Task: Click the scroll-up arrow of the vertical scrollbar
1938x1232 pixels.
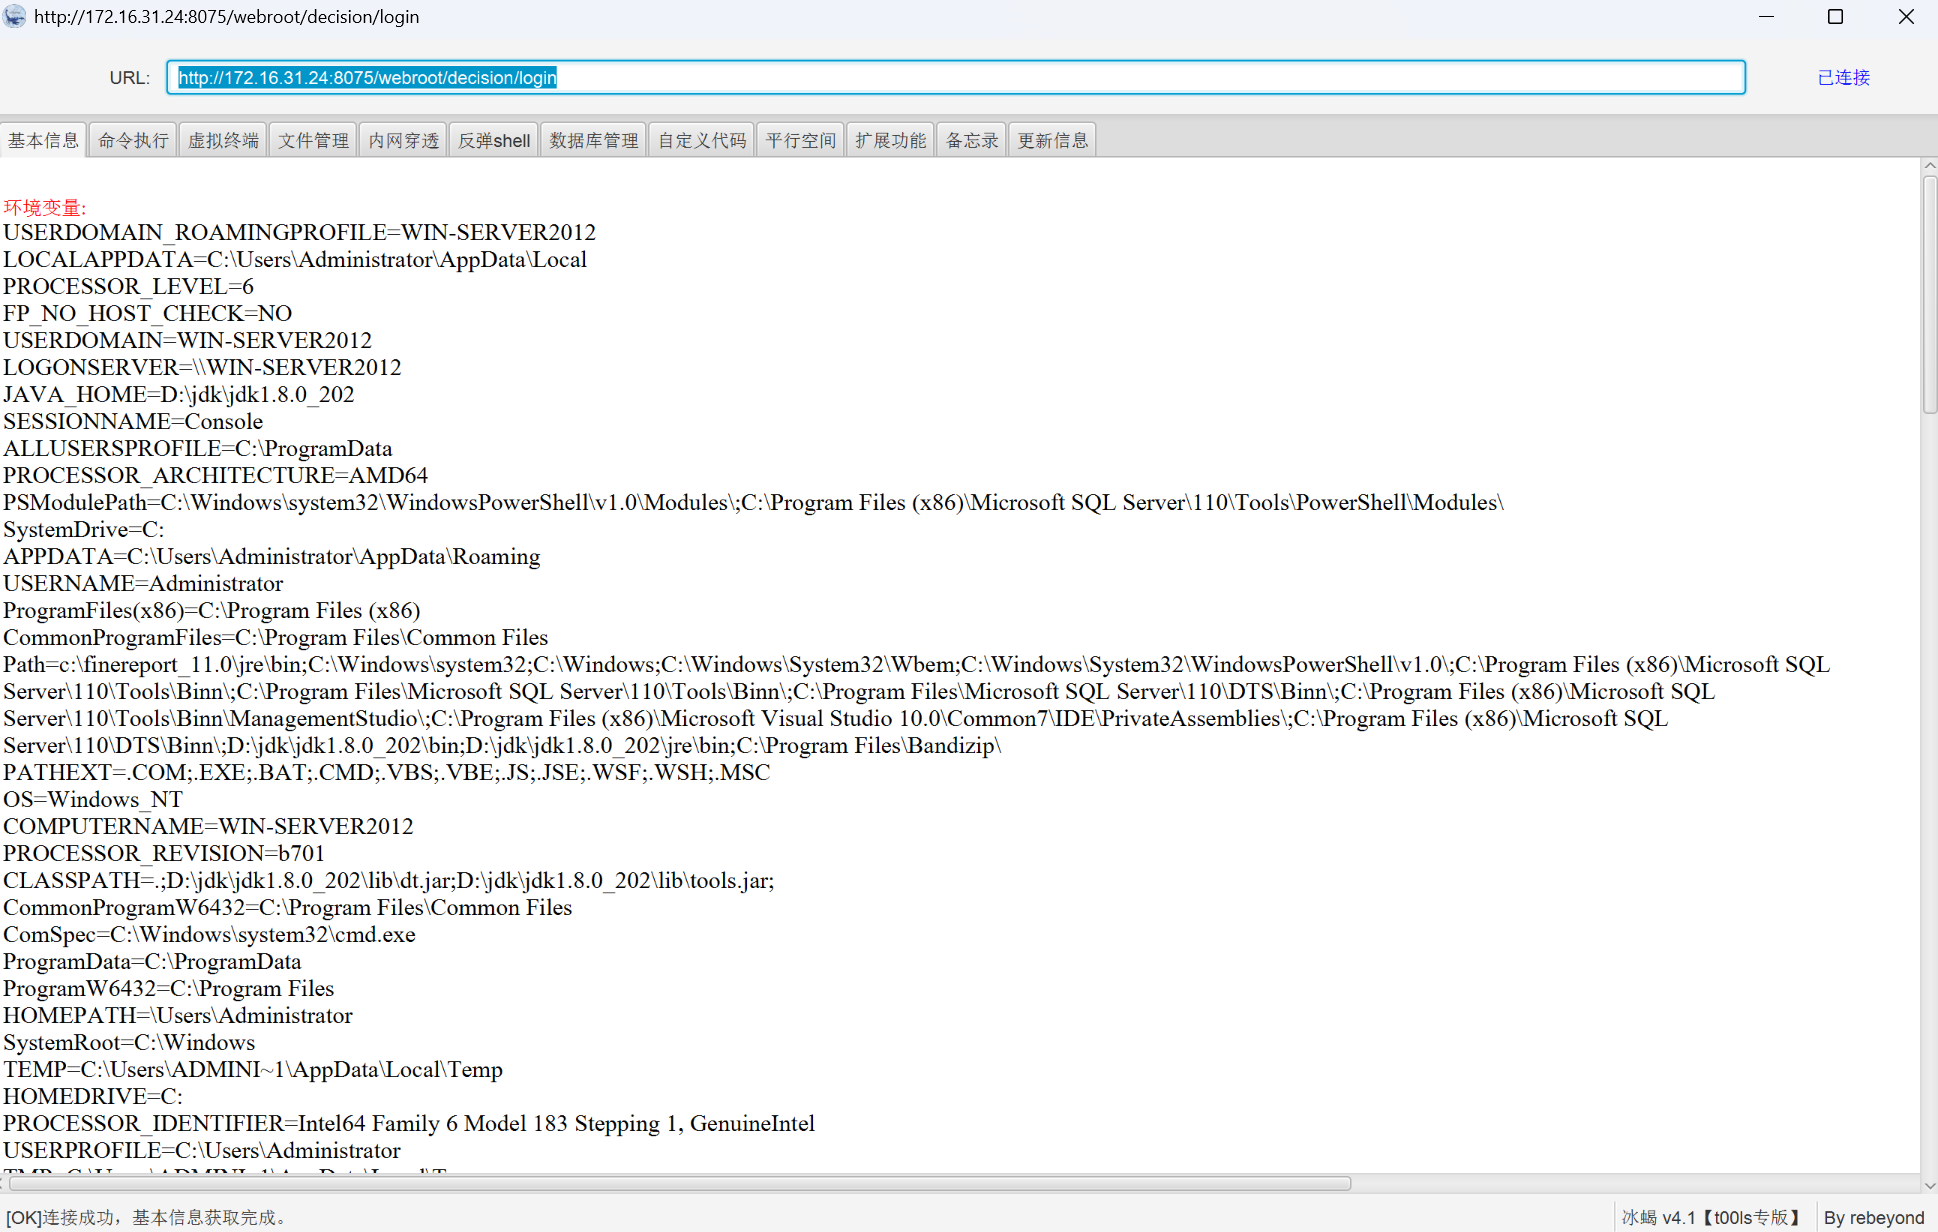Action: tap(1929, 166)
